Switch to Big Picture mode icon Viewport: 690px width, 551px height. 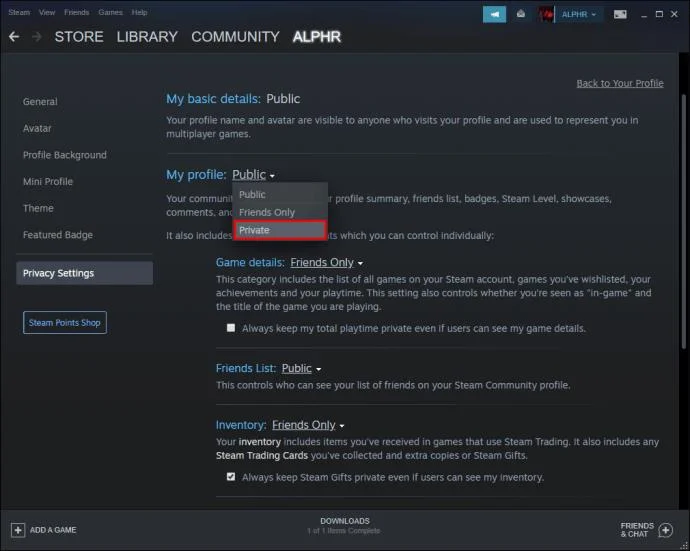620,15
